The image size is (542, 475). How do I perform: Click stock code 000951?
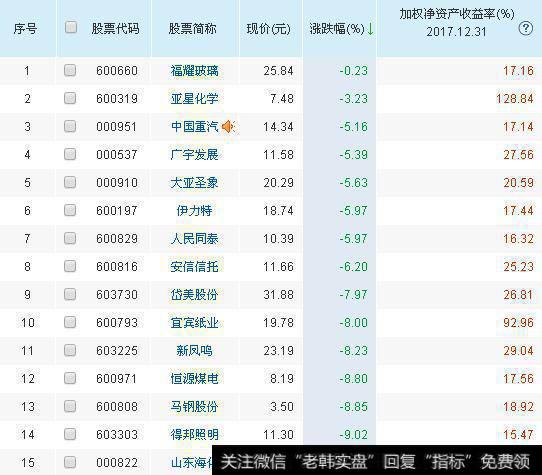point(117,127)
